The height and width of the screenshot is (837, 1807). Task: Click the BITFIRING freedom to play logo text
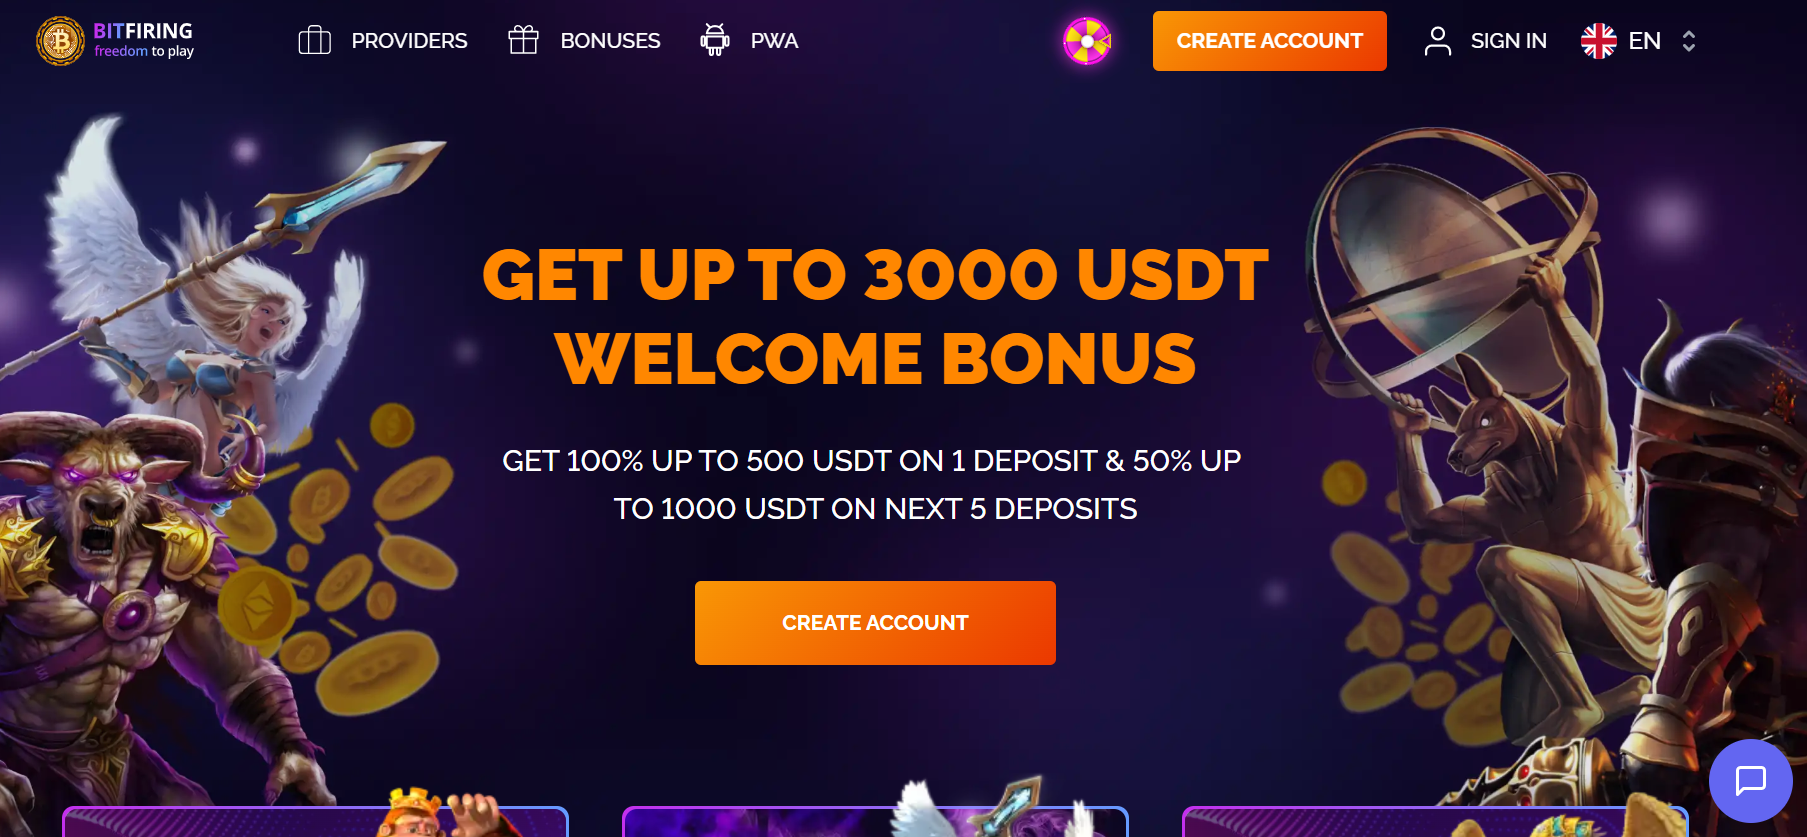click(143, 40)
